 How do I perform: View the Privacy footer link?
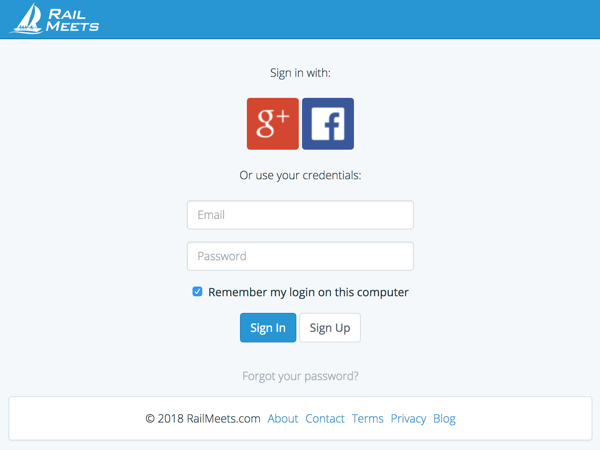click(408, 419)
